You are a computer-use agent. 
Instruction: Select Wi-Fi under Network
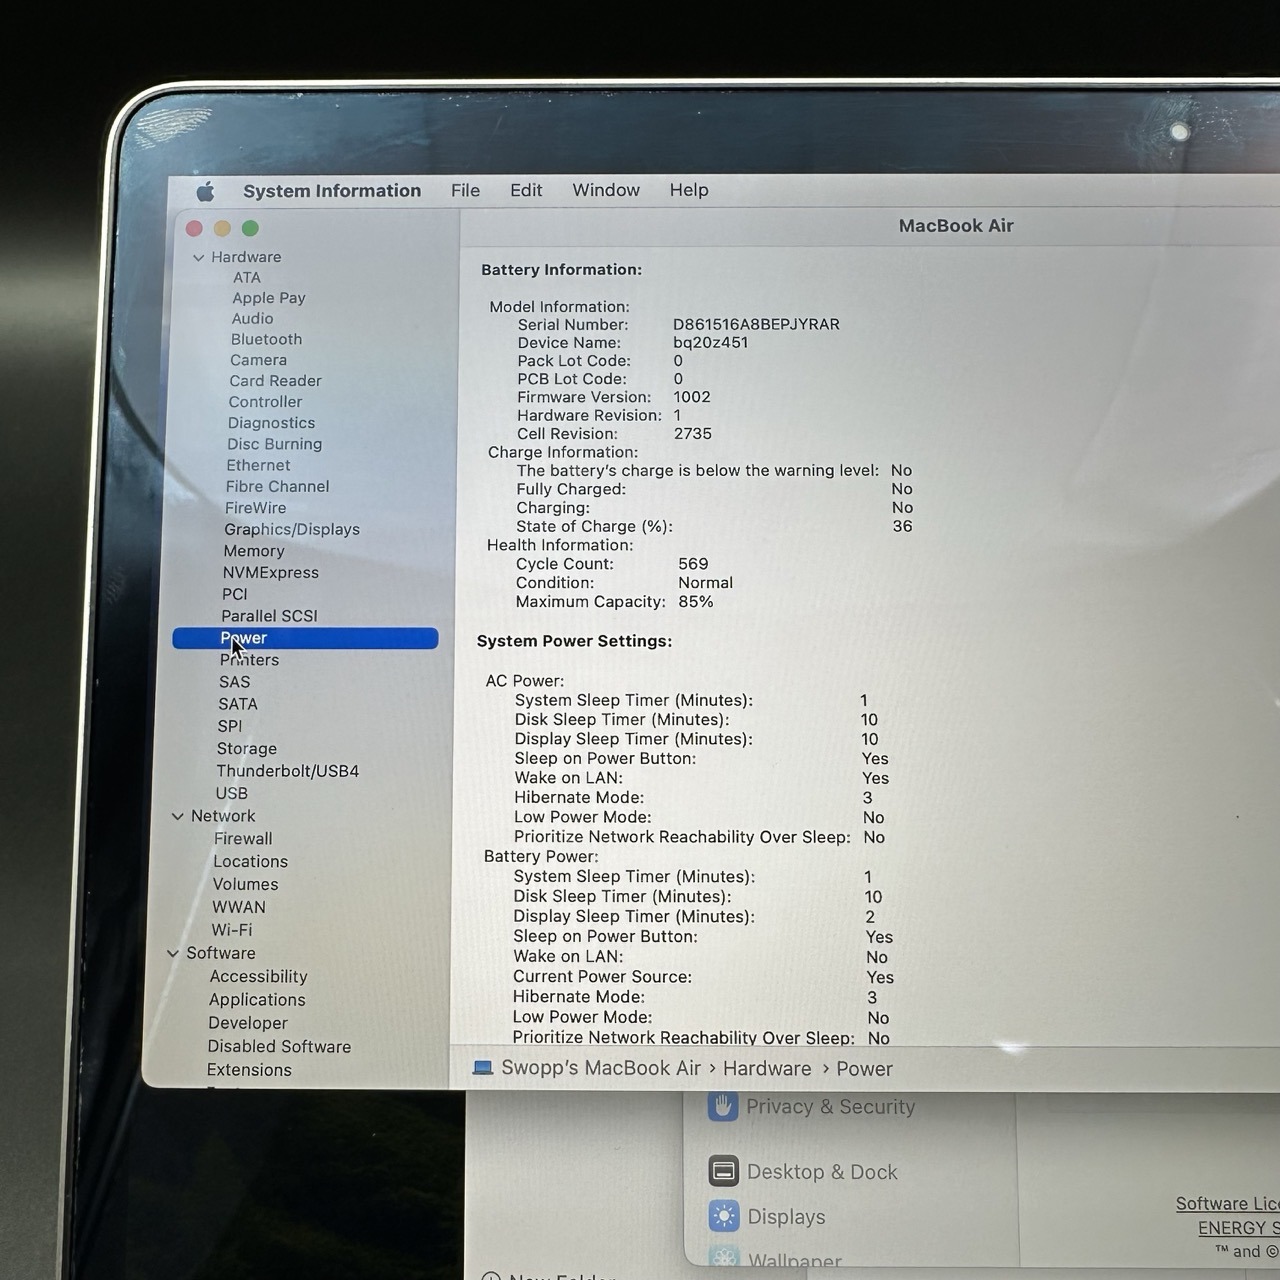point(231,930)
